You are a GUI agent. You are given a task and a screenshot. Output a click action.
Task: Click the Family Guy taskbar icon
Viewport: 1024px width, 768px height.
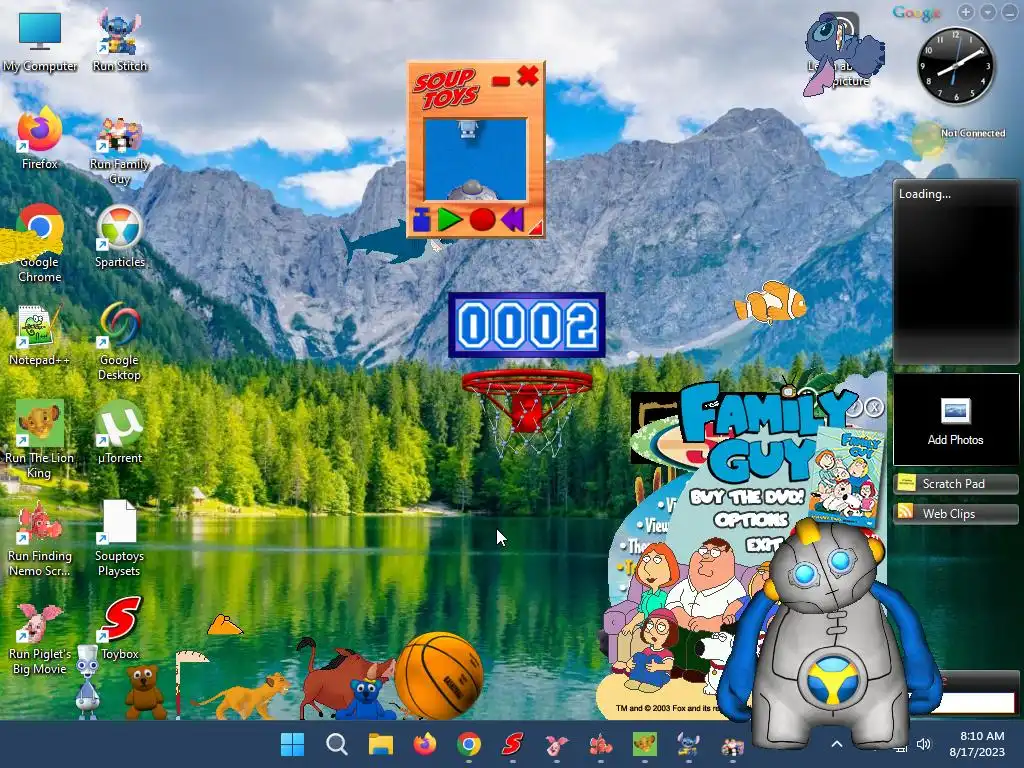coord(733,744)
